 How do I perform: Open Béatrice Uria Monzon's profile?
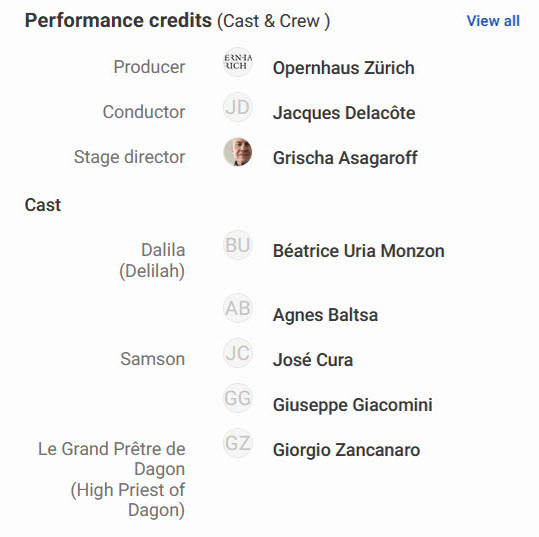click(x=359, y=251)
